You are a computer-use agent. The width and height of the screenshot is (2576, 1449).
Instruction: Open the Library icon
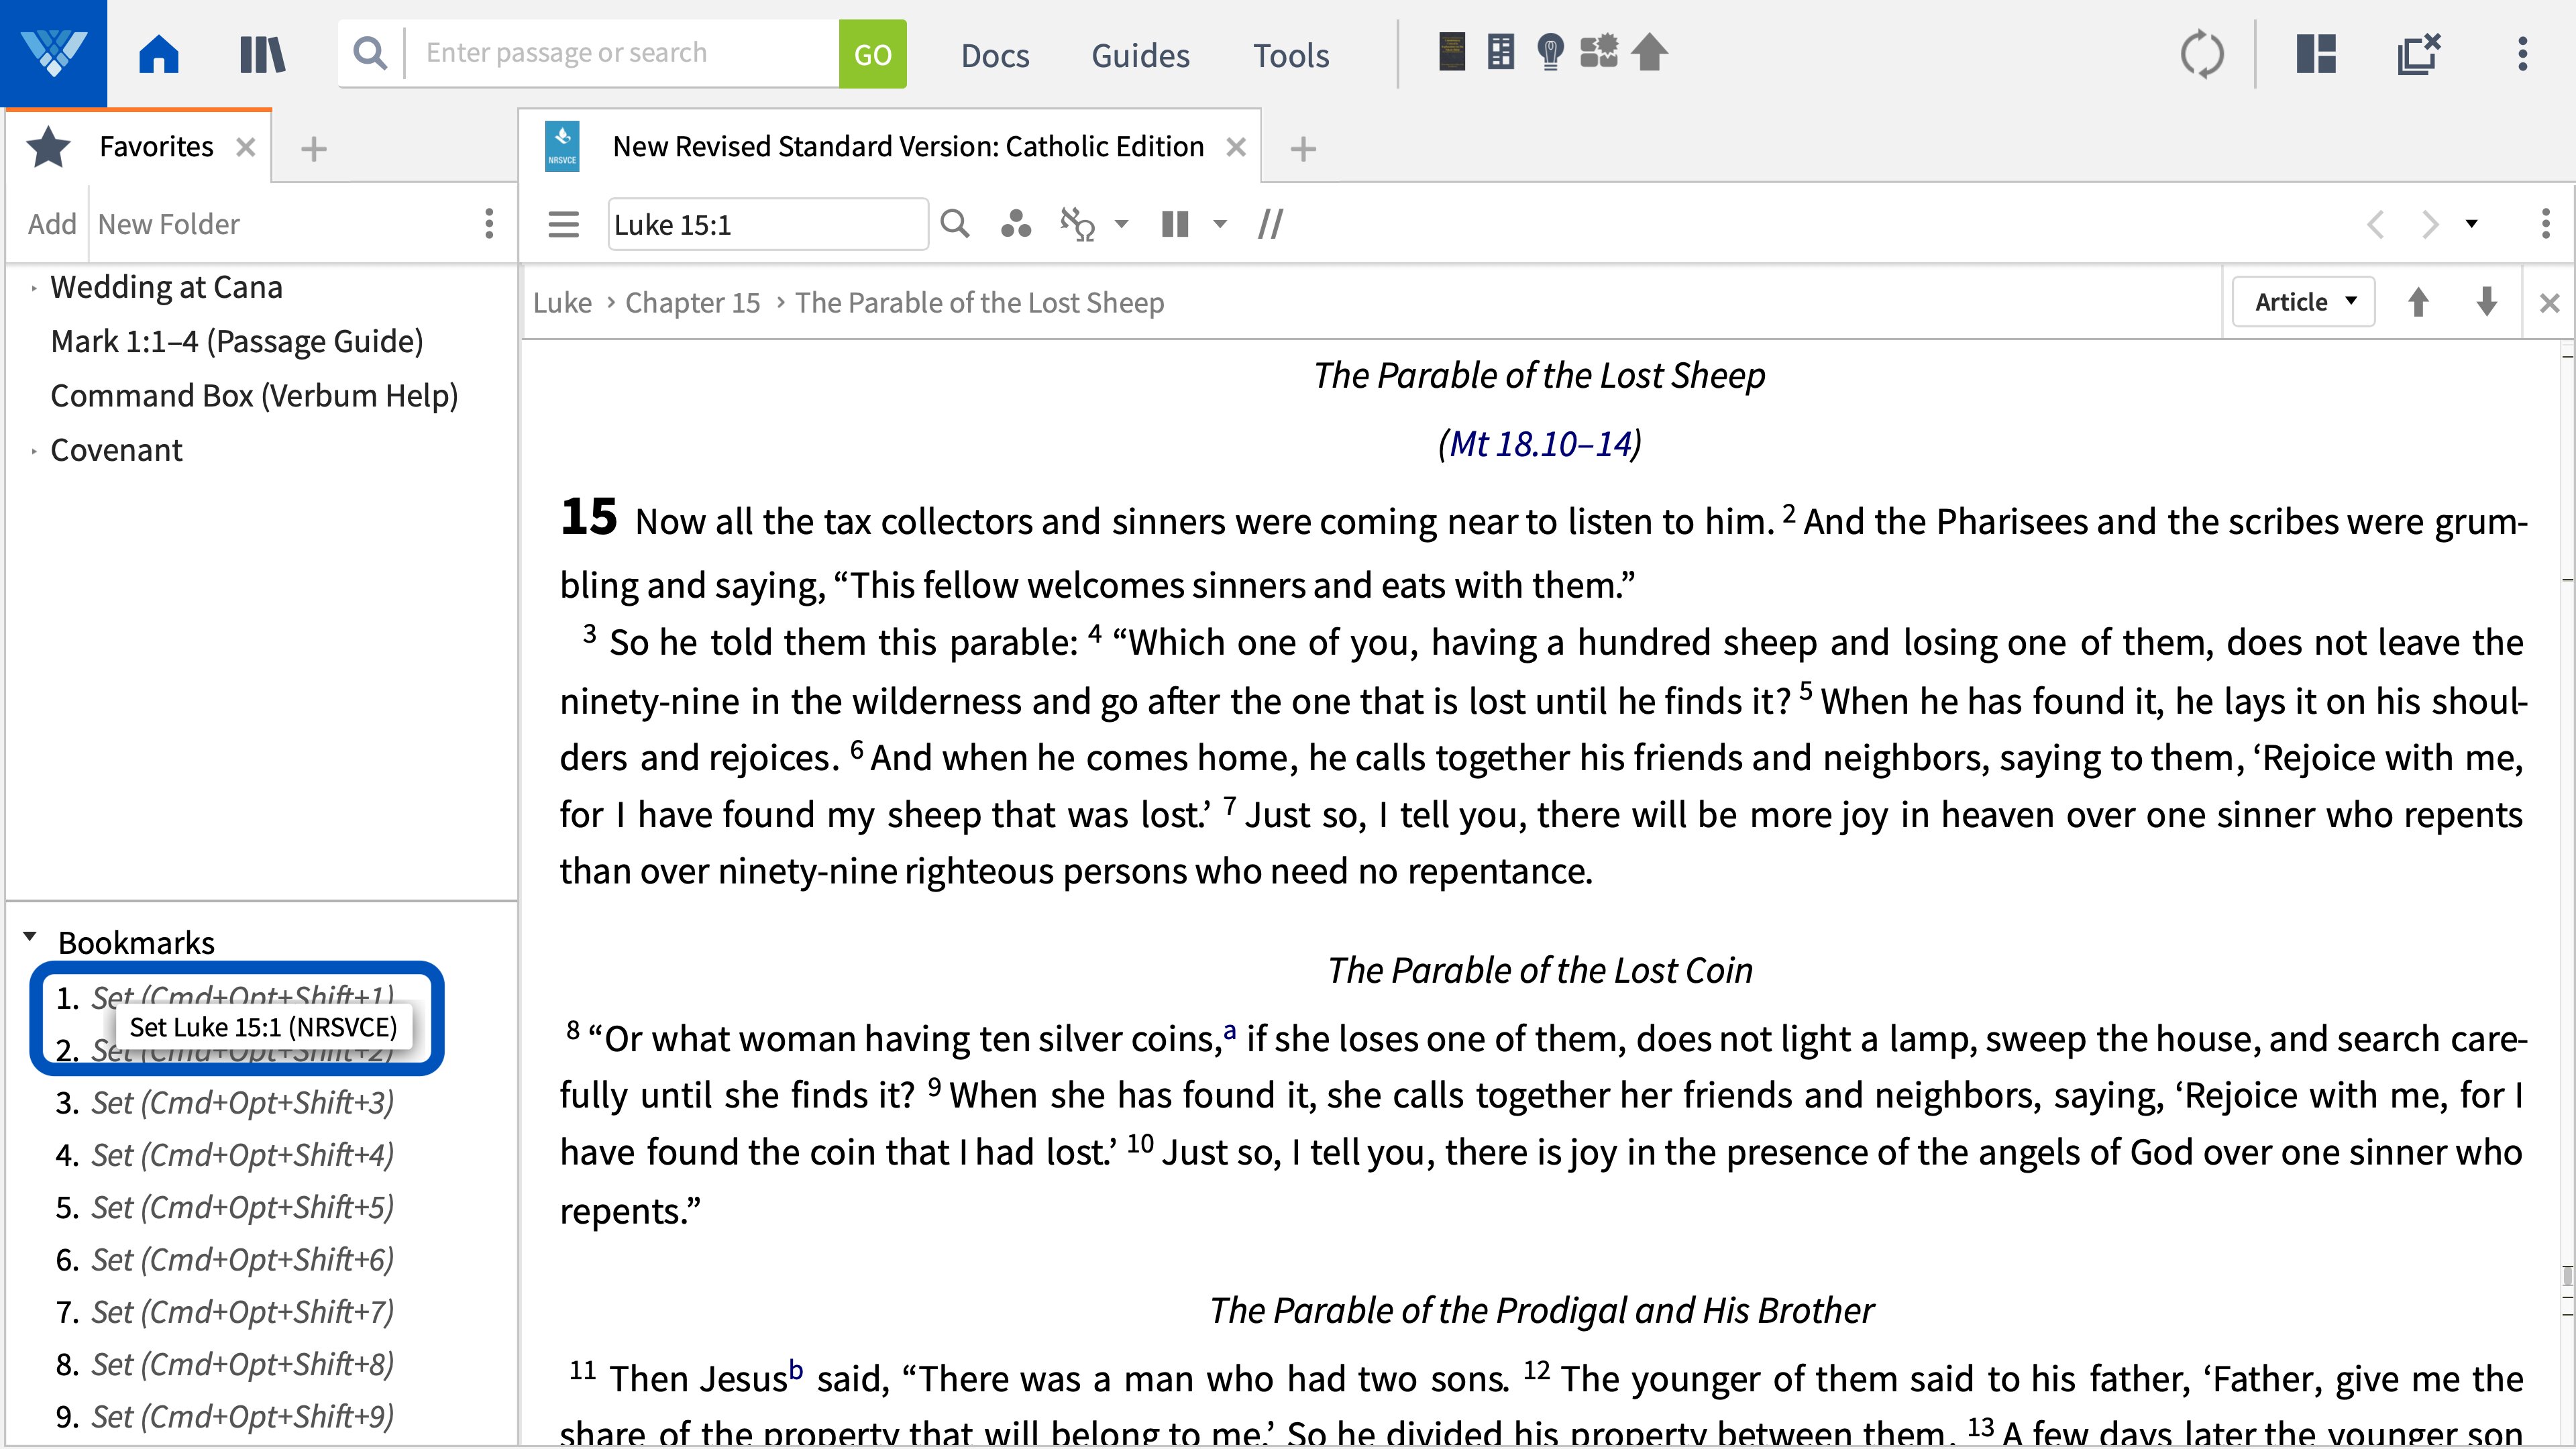tap(263, 54)
